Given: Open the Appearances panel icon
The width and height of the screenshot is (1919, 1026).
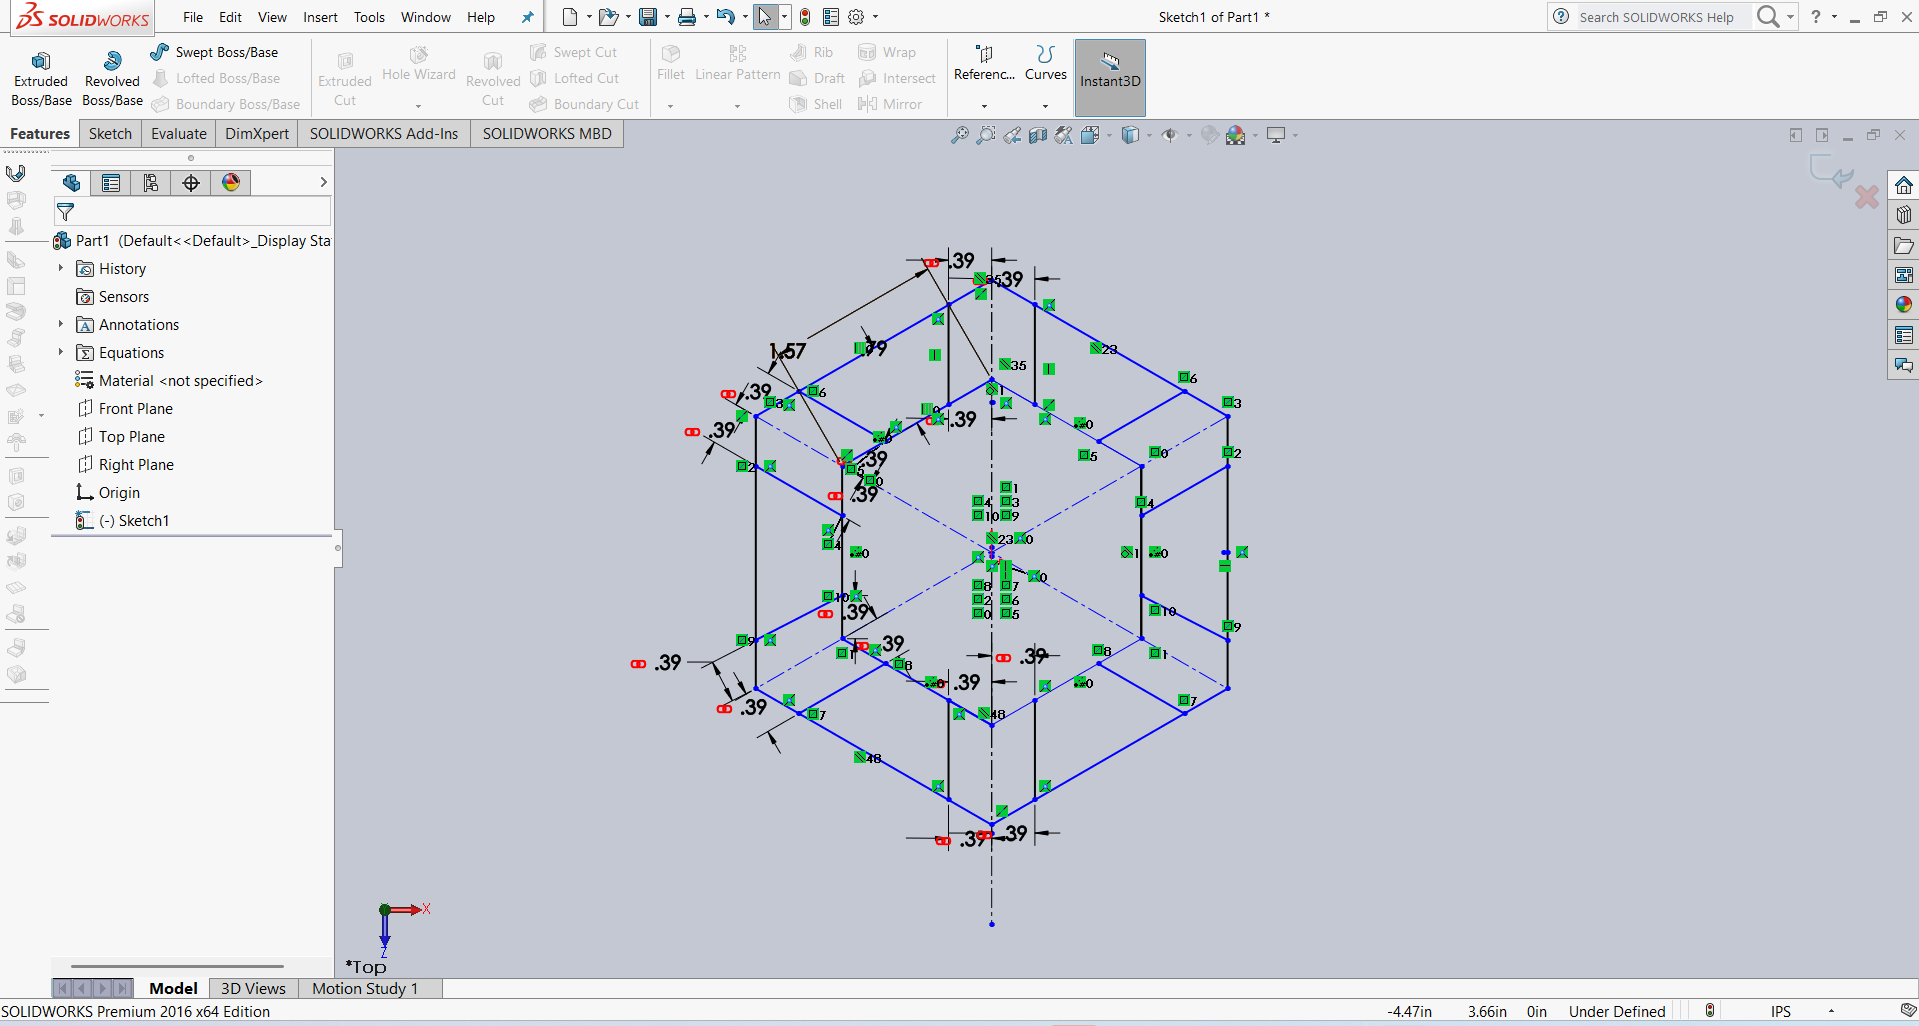Looking at the screenshot, I should click(x=1904, y=305).
